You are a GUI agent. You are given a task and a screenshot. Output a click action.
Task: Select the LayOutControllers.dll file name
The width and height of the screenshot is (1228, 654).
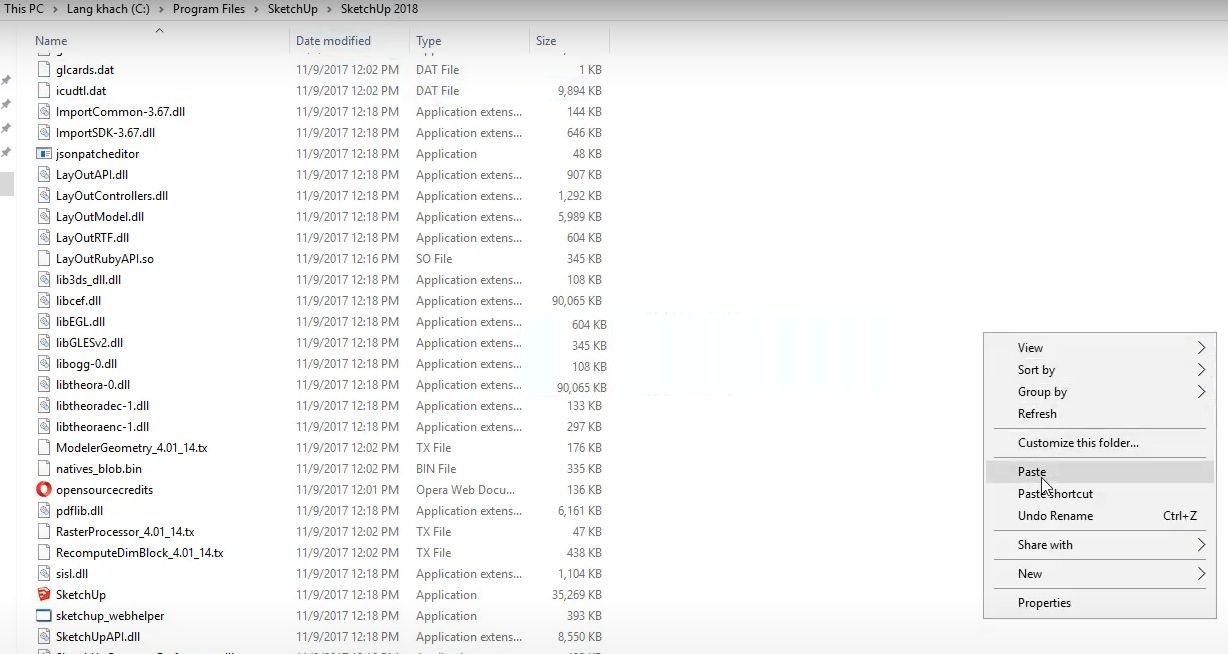click(x=112, y=196)
